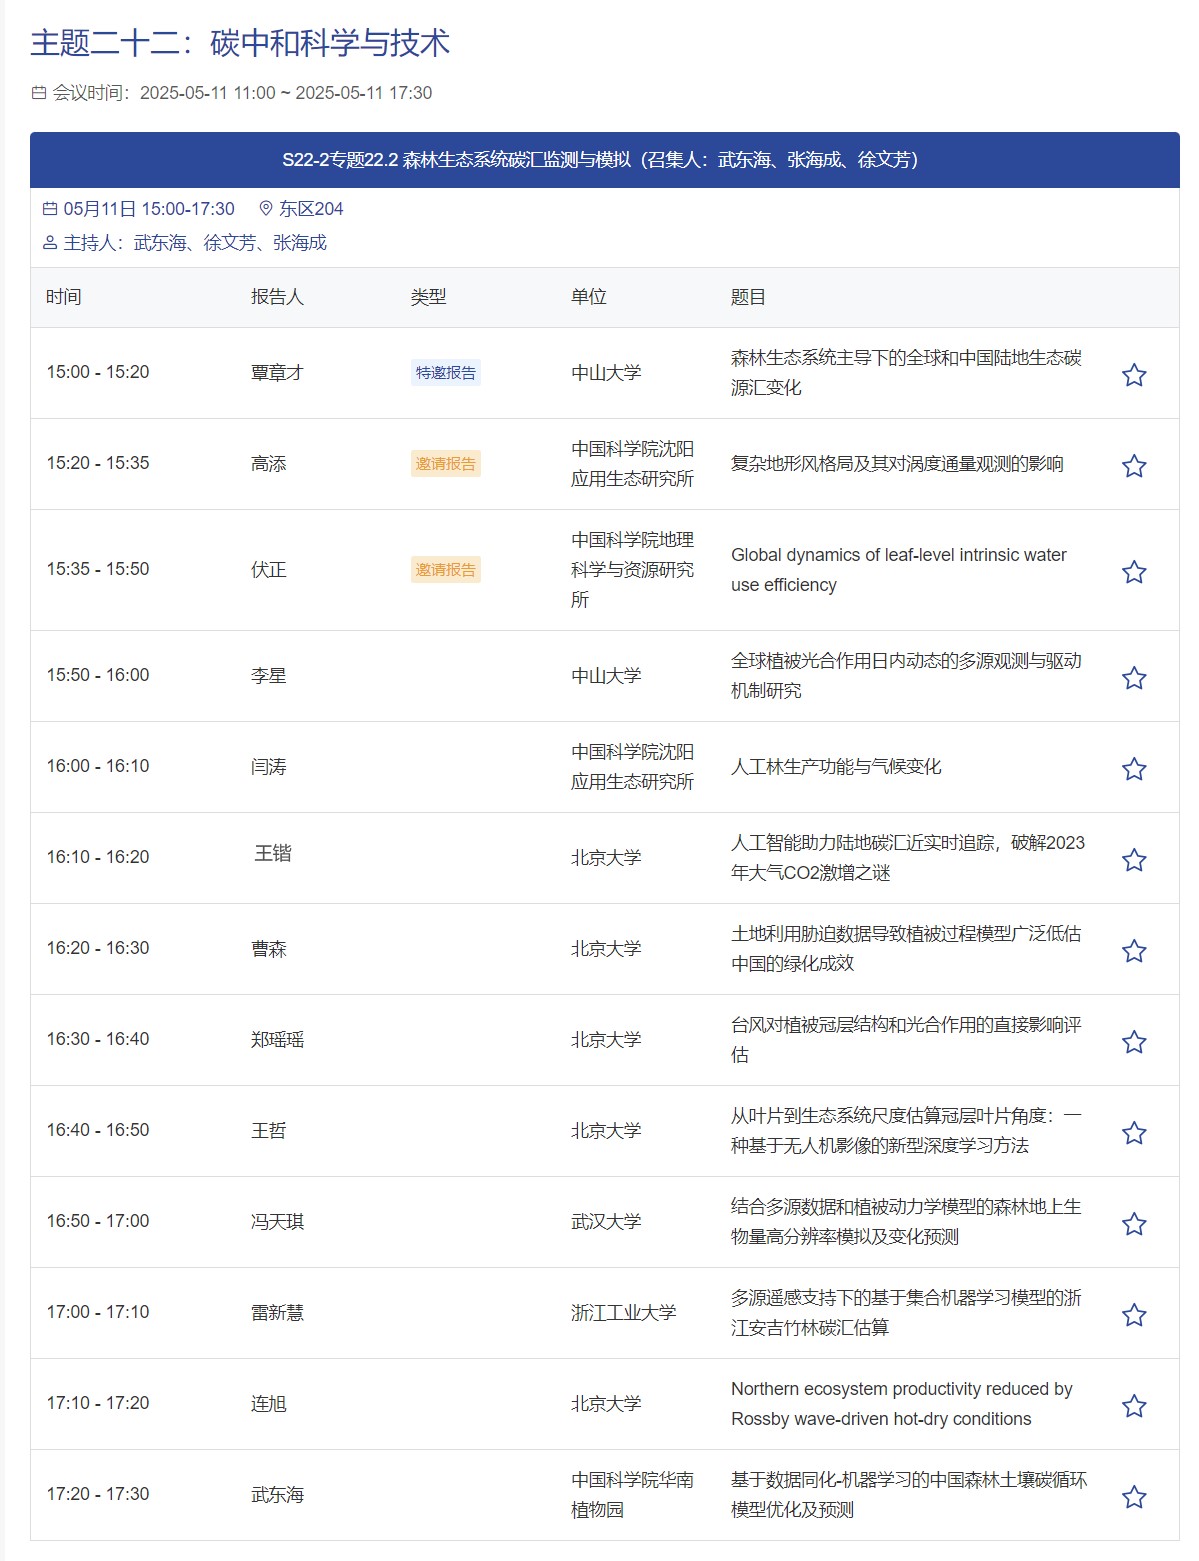Click the 邀请报告 tag for 伏正
Viewport: 1199px width, 1561px height.
(446, 570)
